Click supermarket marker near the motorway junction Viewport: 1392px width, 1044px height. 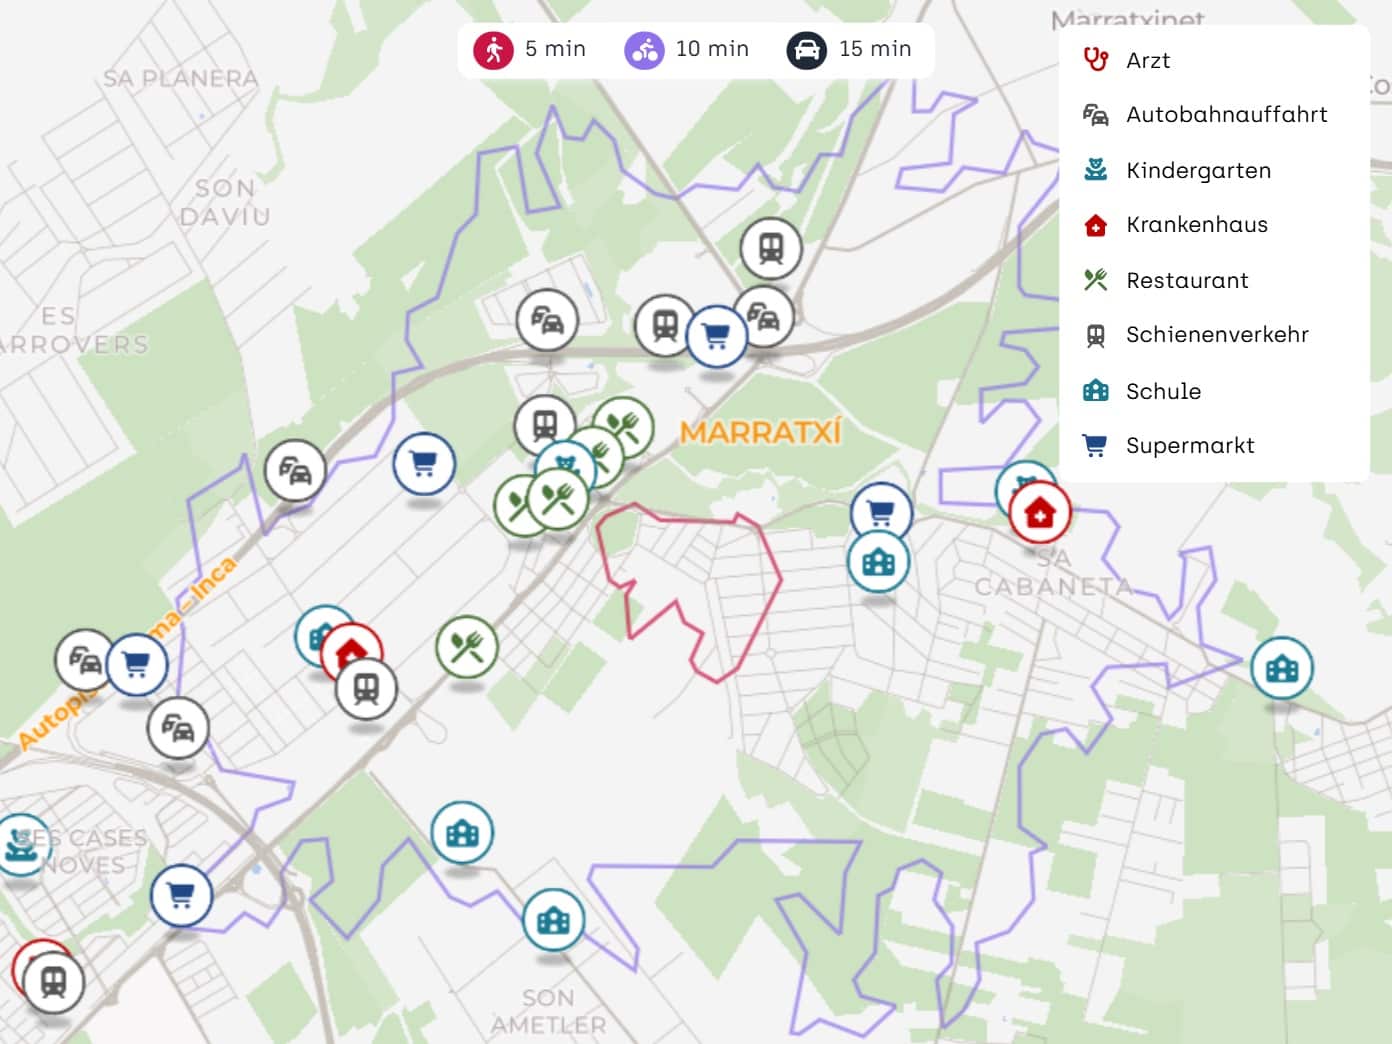(716, 335)
